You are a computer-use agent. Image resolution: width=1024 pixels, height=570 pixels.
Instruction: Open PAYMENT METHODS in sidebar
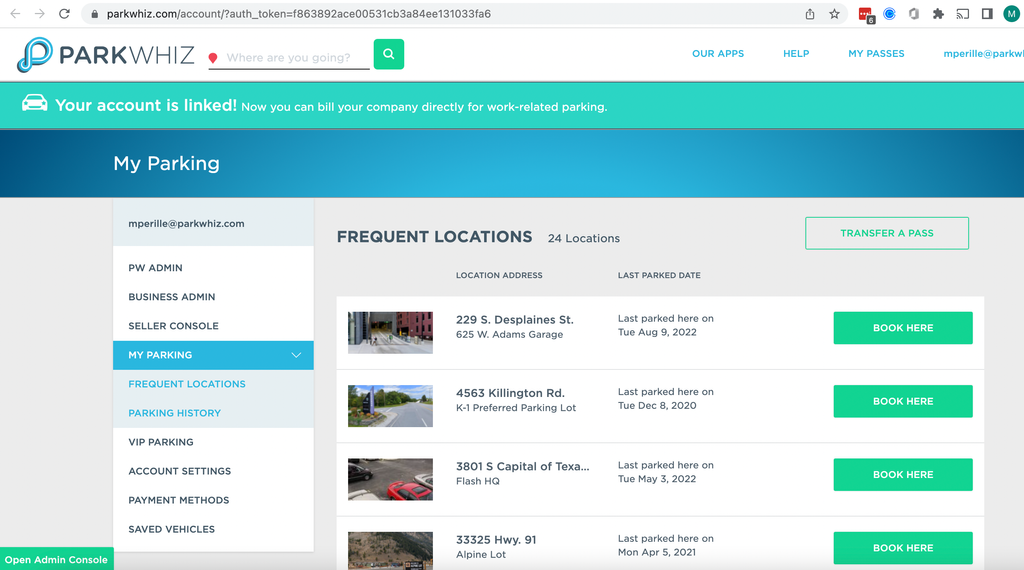click(214, 500)
